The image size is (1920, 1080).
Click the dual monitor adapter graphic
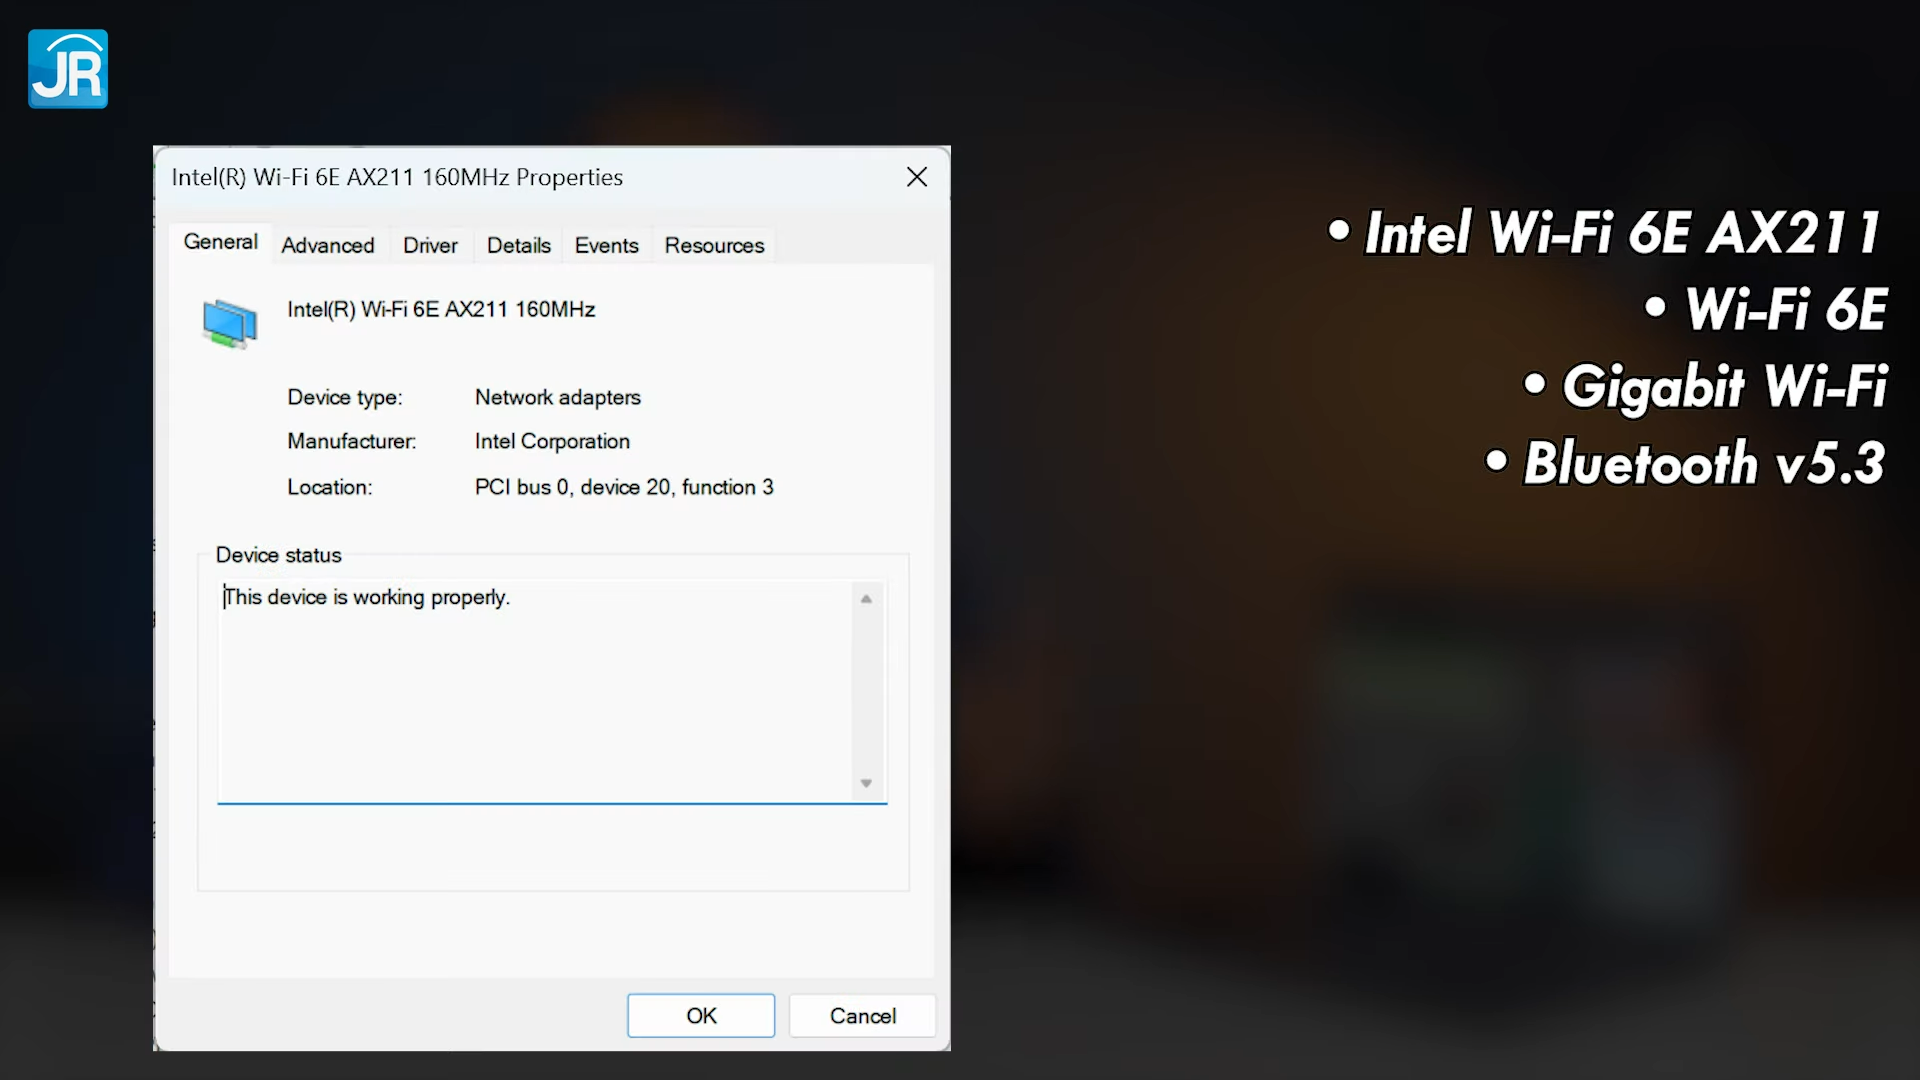point(230,322)
